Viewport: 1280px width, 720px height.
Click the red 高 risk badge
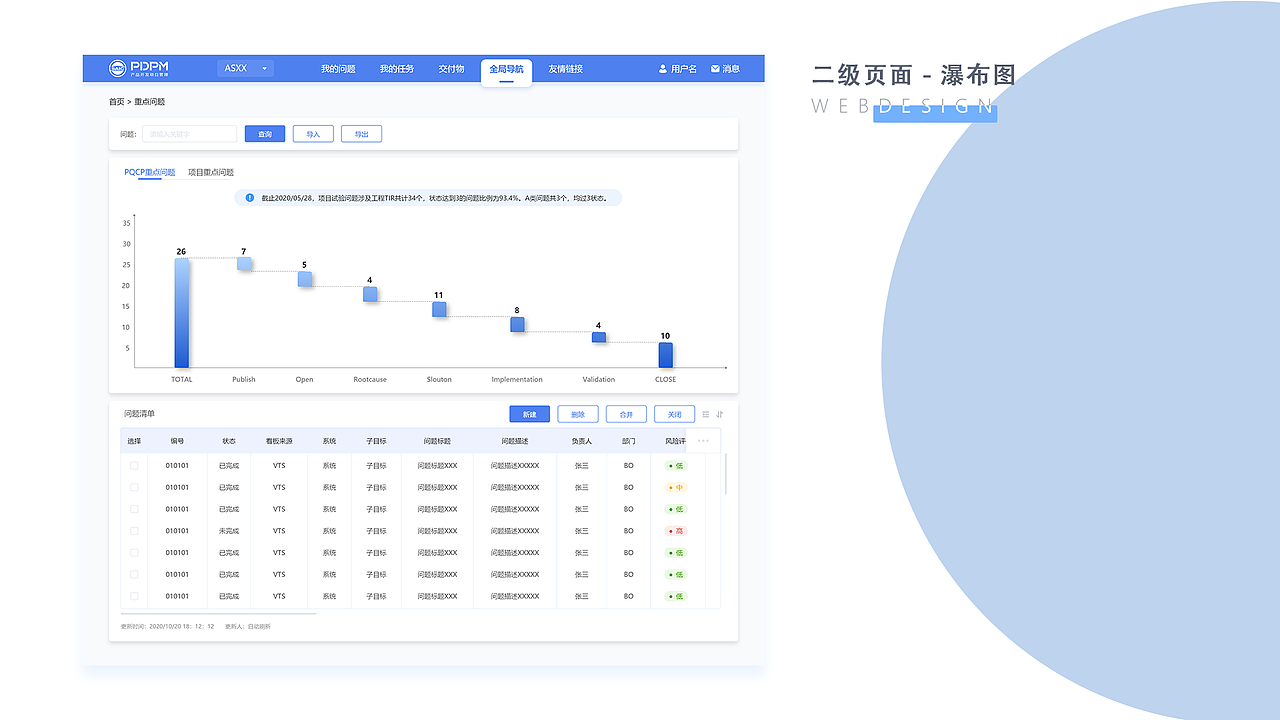pos(676,531)
